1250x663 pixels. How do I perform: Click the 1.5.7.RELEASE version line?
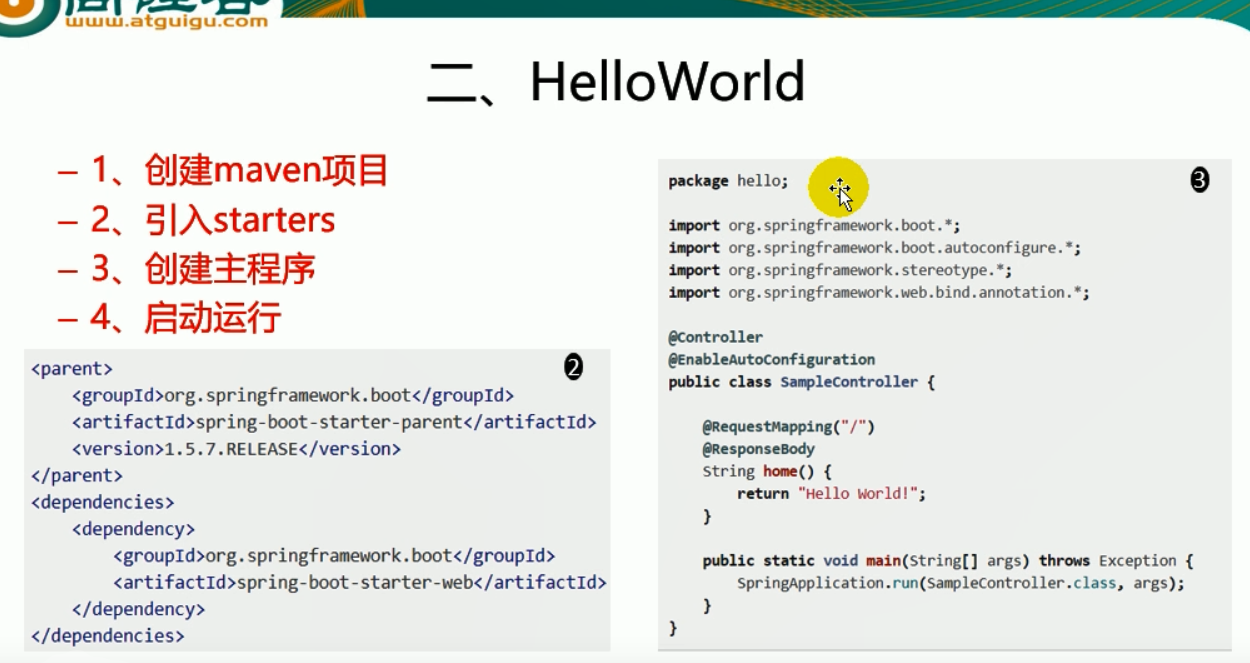tap(236, 449)
